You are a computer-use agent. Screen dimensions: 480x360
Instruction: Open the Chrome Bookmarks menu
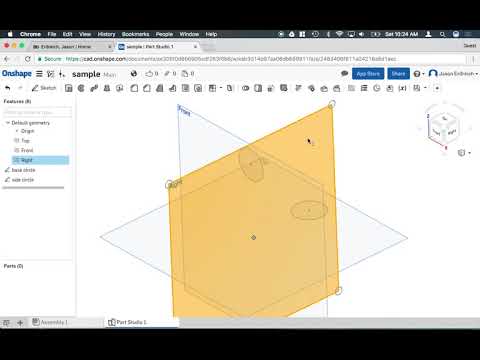[x=135, y=34]
